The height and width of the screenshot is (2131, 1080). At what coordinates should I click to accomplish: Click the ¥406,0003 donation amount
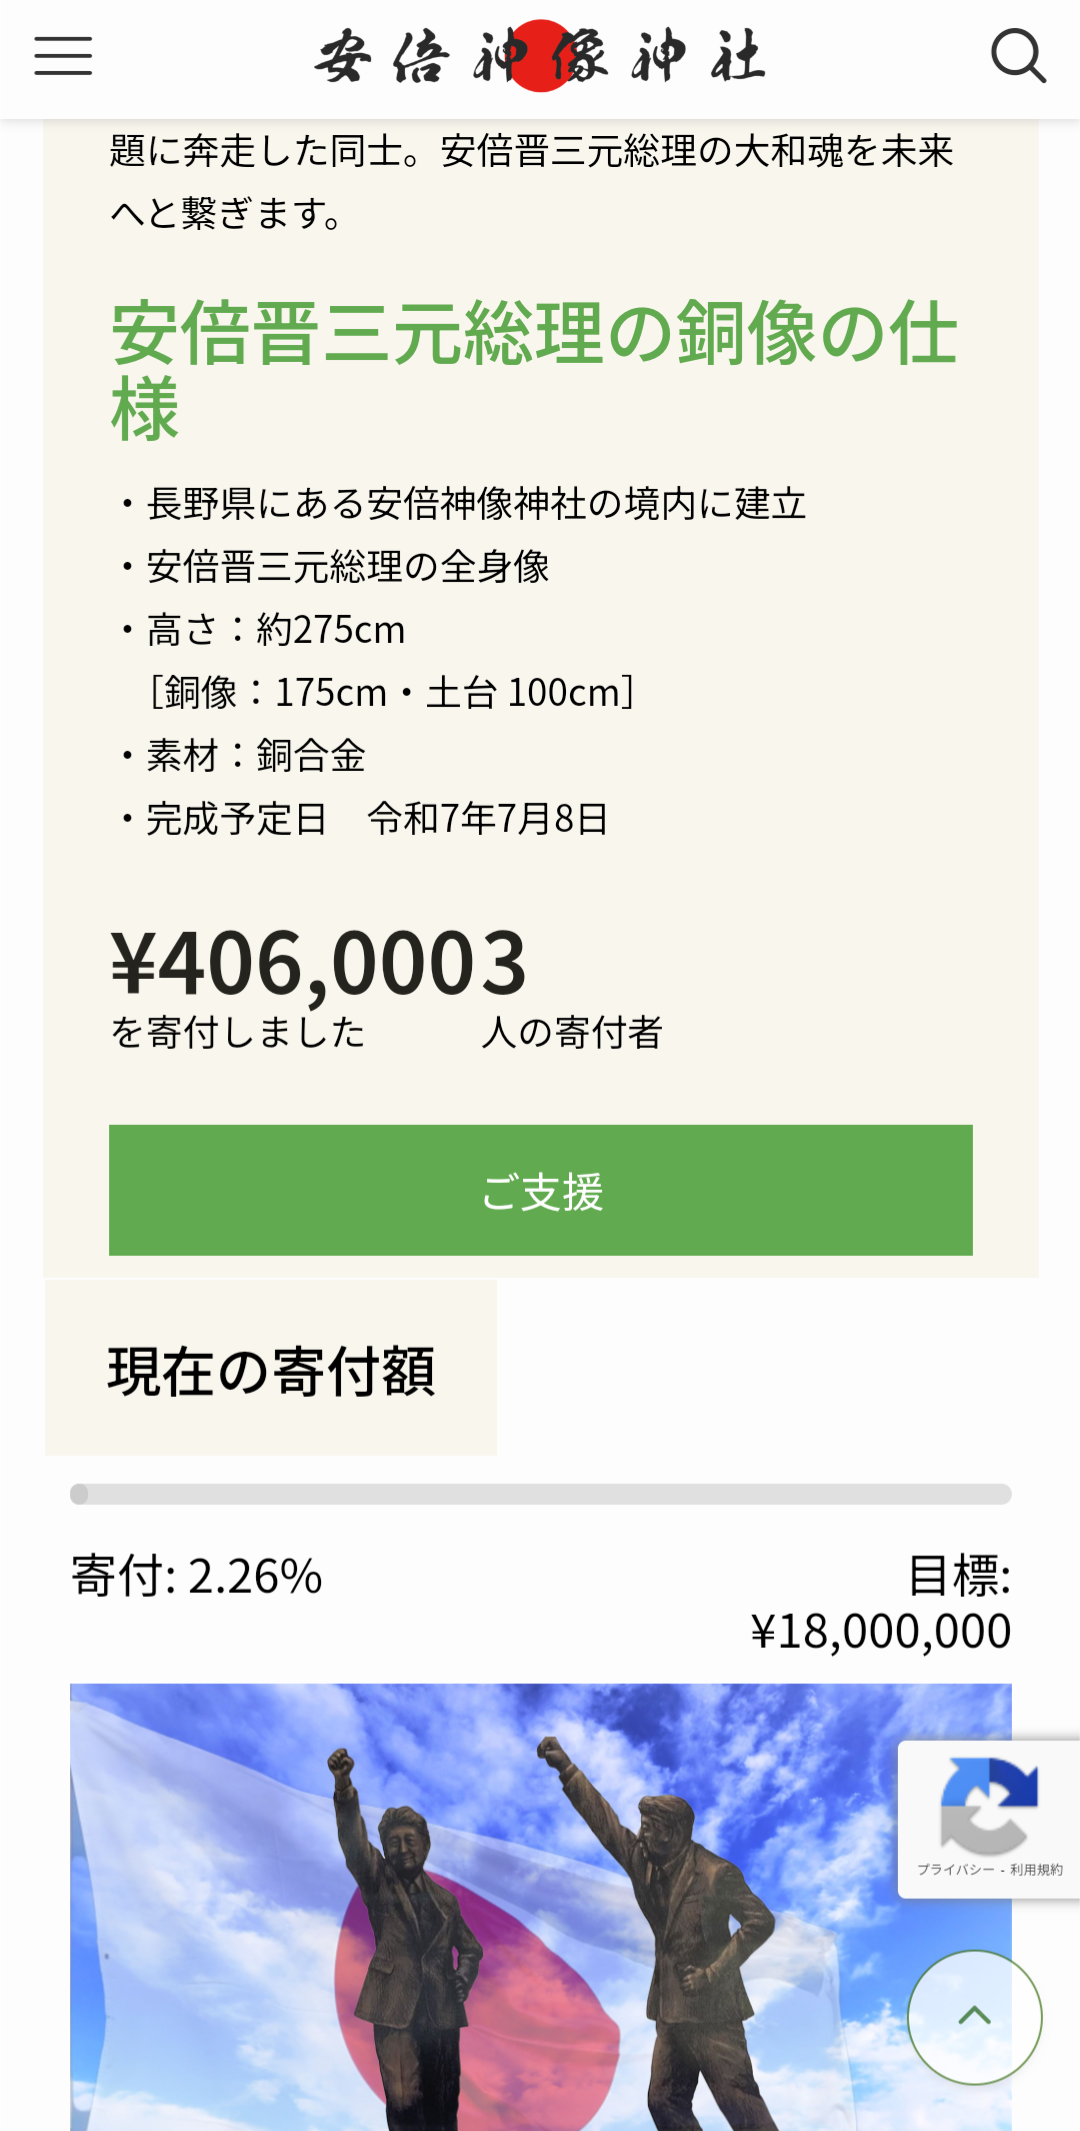click(x=318, y=964)
